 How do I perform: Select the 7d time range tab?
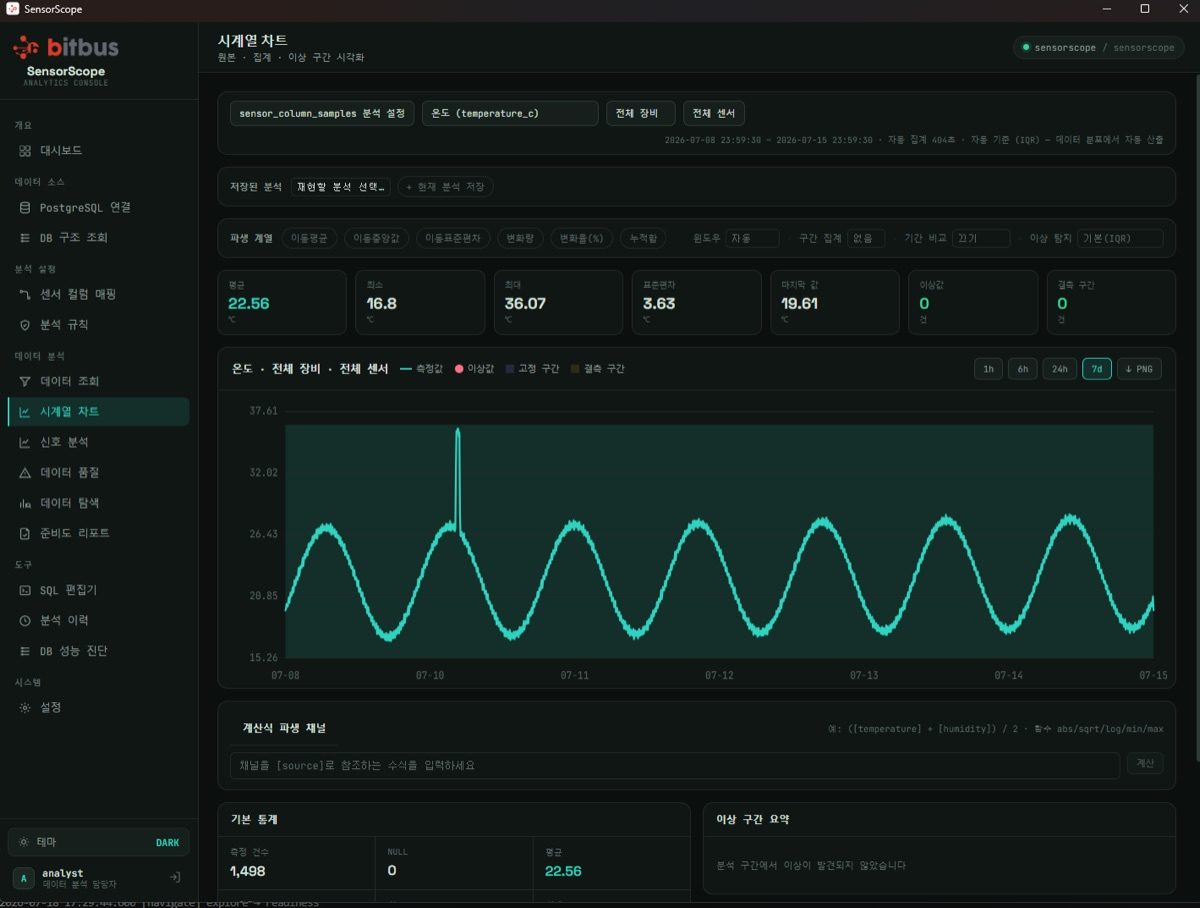(1097, 369)
